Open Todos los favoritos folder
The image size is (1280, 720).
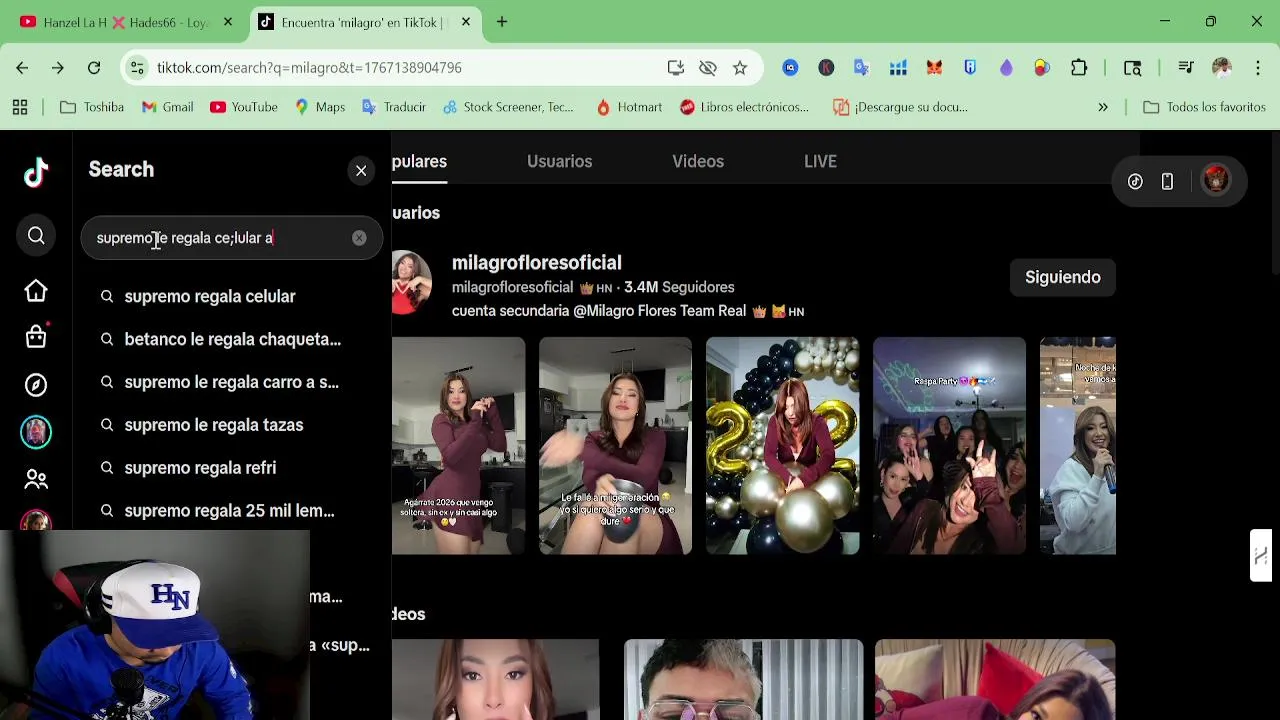(1205, 107)
